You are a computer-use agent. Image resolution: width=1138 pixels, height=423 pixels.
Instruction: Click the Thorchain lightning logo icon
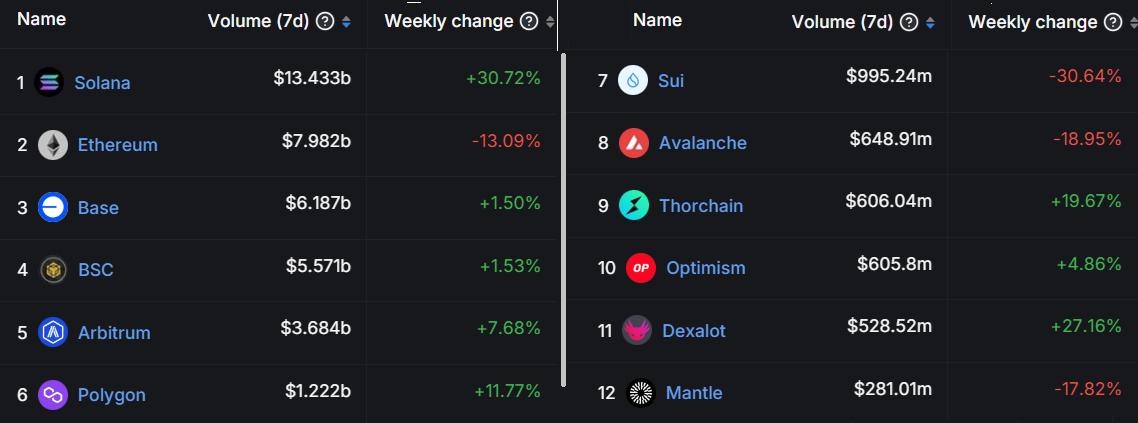pyautogui.click(x=634, y=205)
